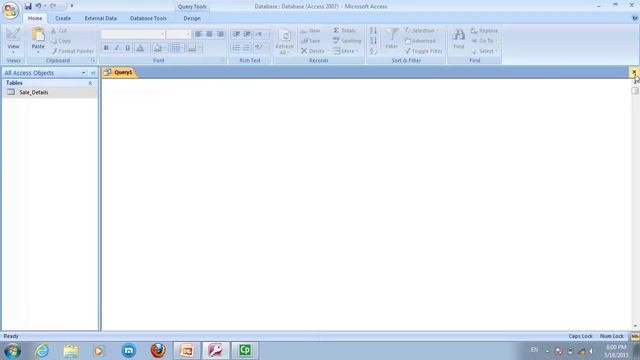Align text left

[x=198, y=34]
